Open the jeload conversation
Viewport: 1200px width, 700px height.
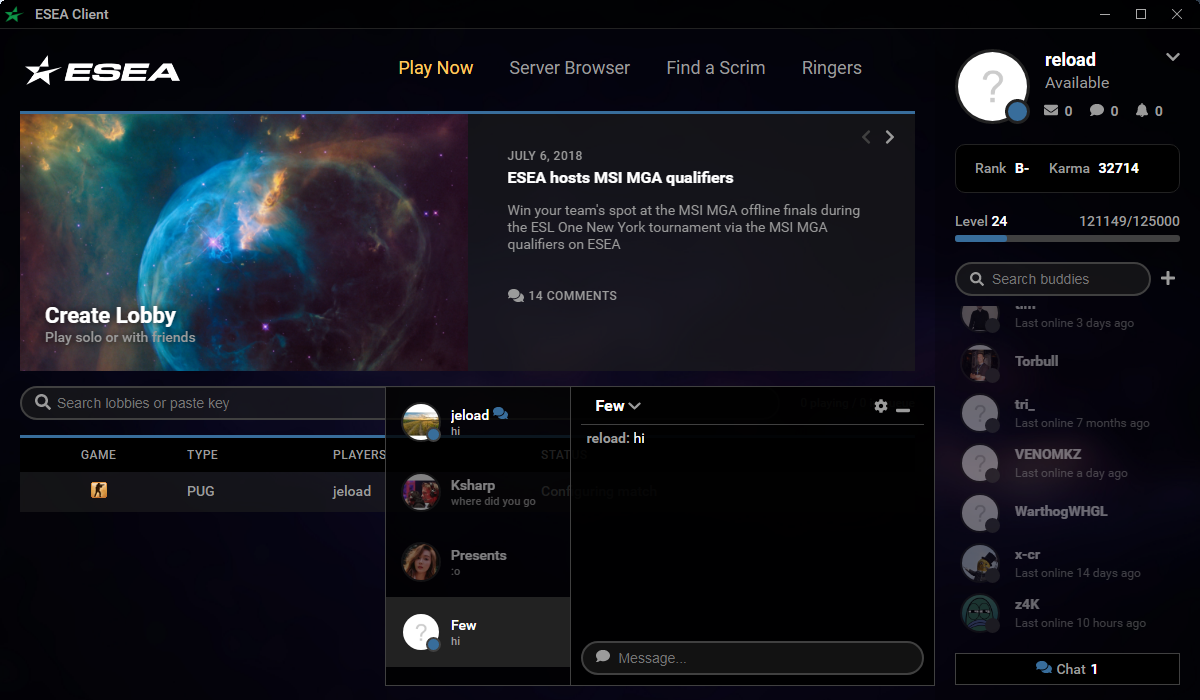pyautogui.click(x=478, y=422)
